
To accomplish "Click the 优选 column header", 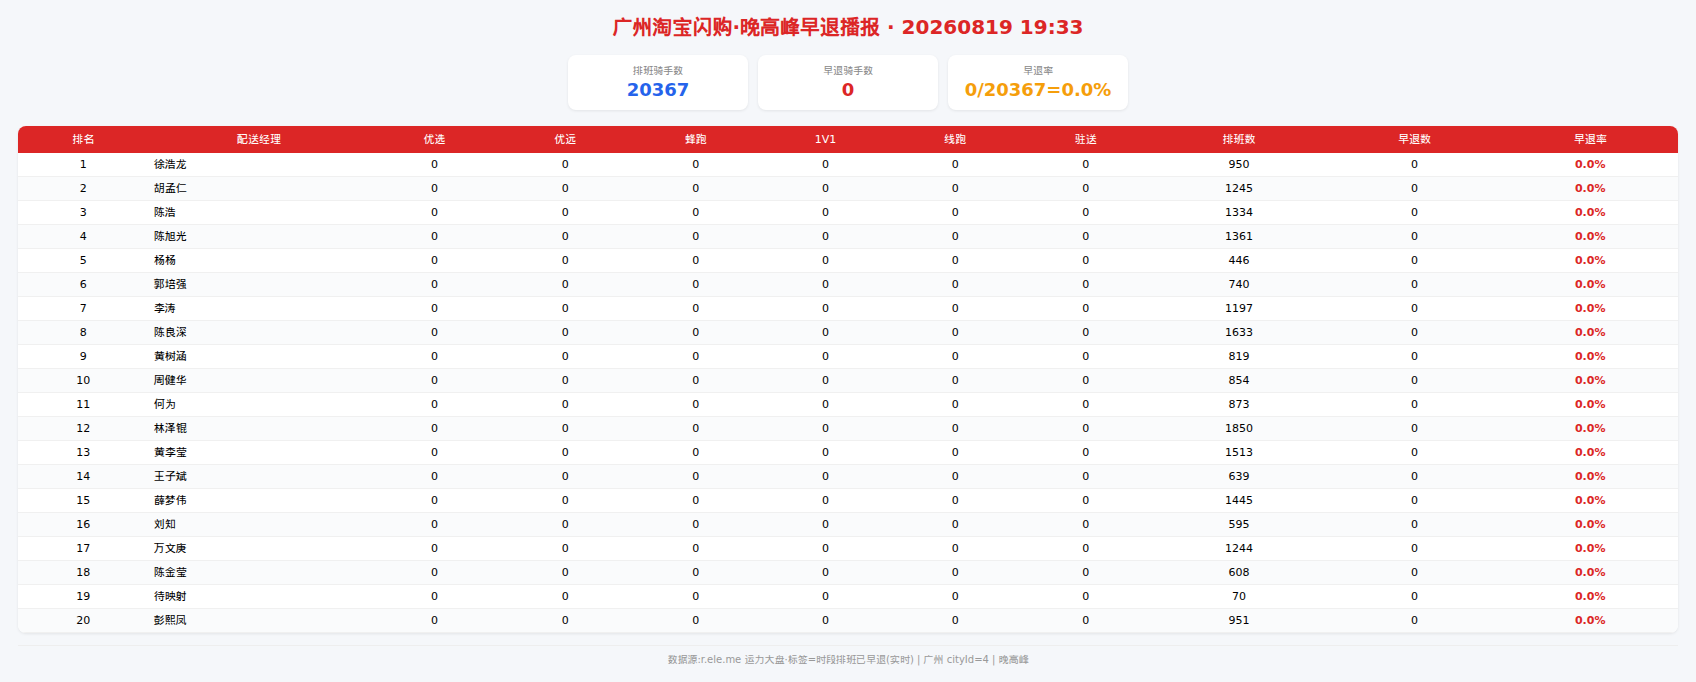I will click(x=434, y=139).
